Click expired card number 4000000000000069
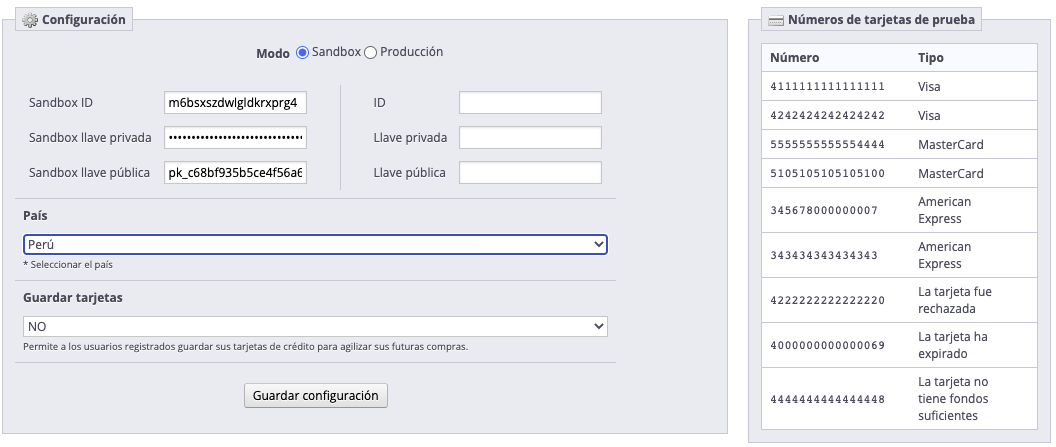 coord(828,345)
